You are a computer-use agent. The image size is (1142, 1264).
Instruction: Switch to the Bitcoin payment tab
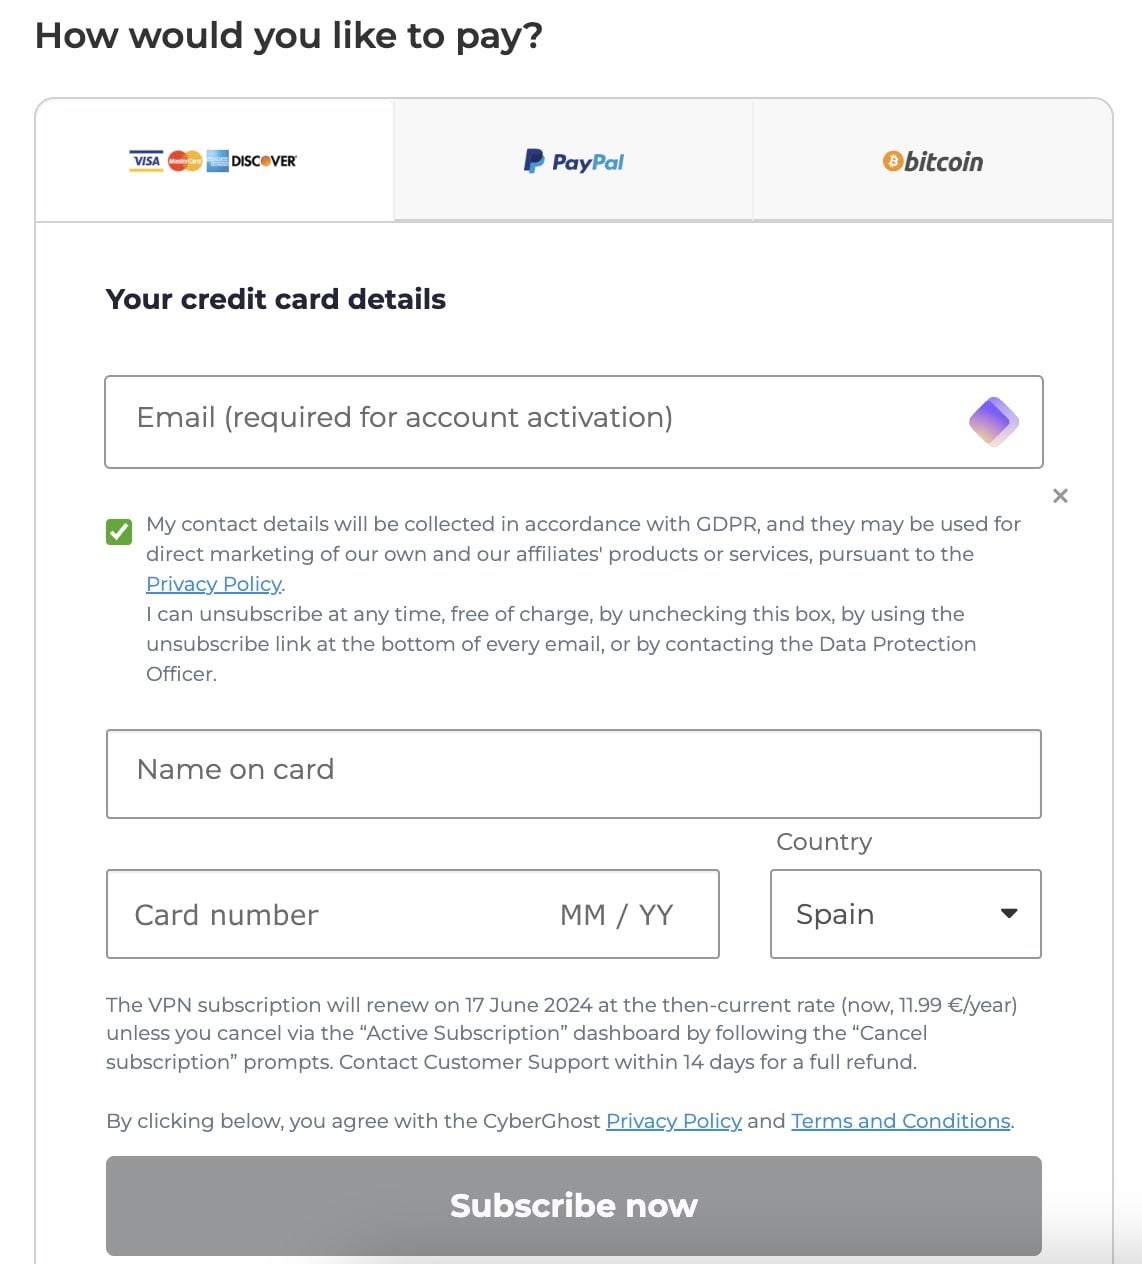click(932, 161)
